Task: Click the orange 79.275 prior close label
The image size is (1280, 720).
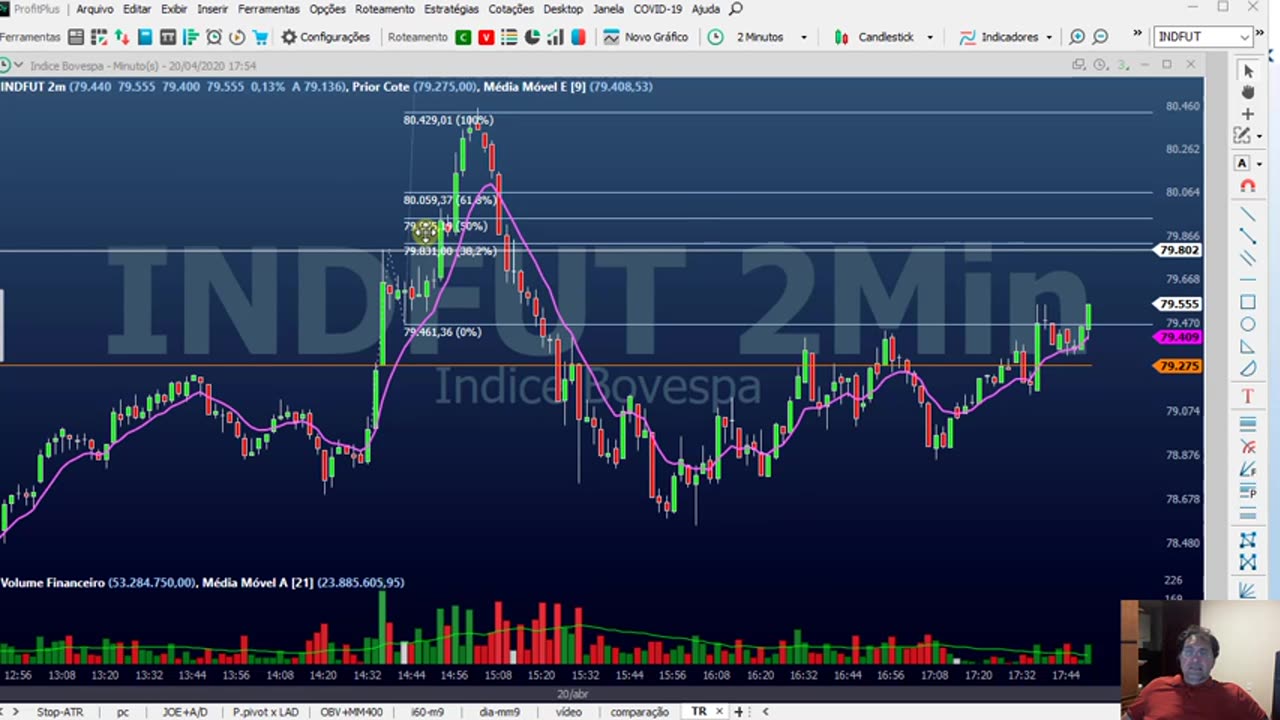Action: point(1178,366)
